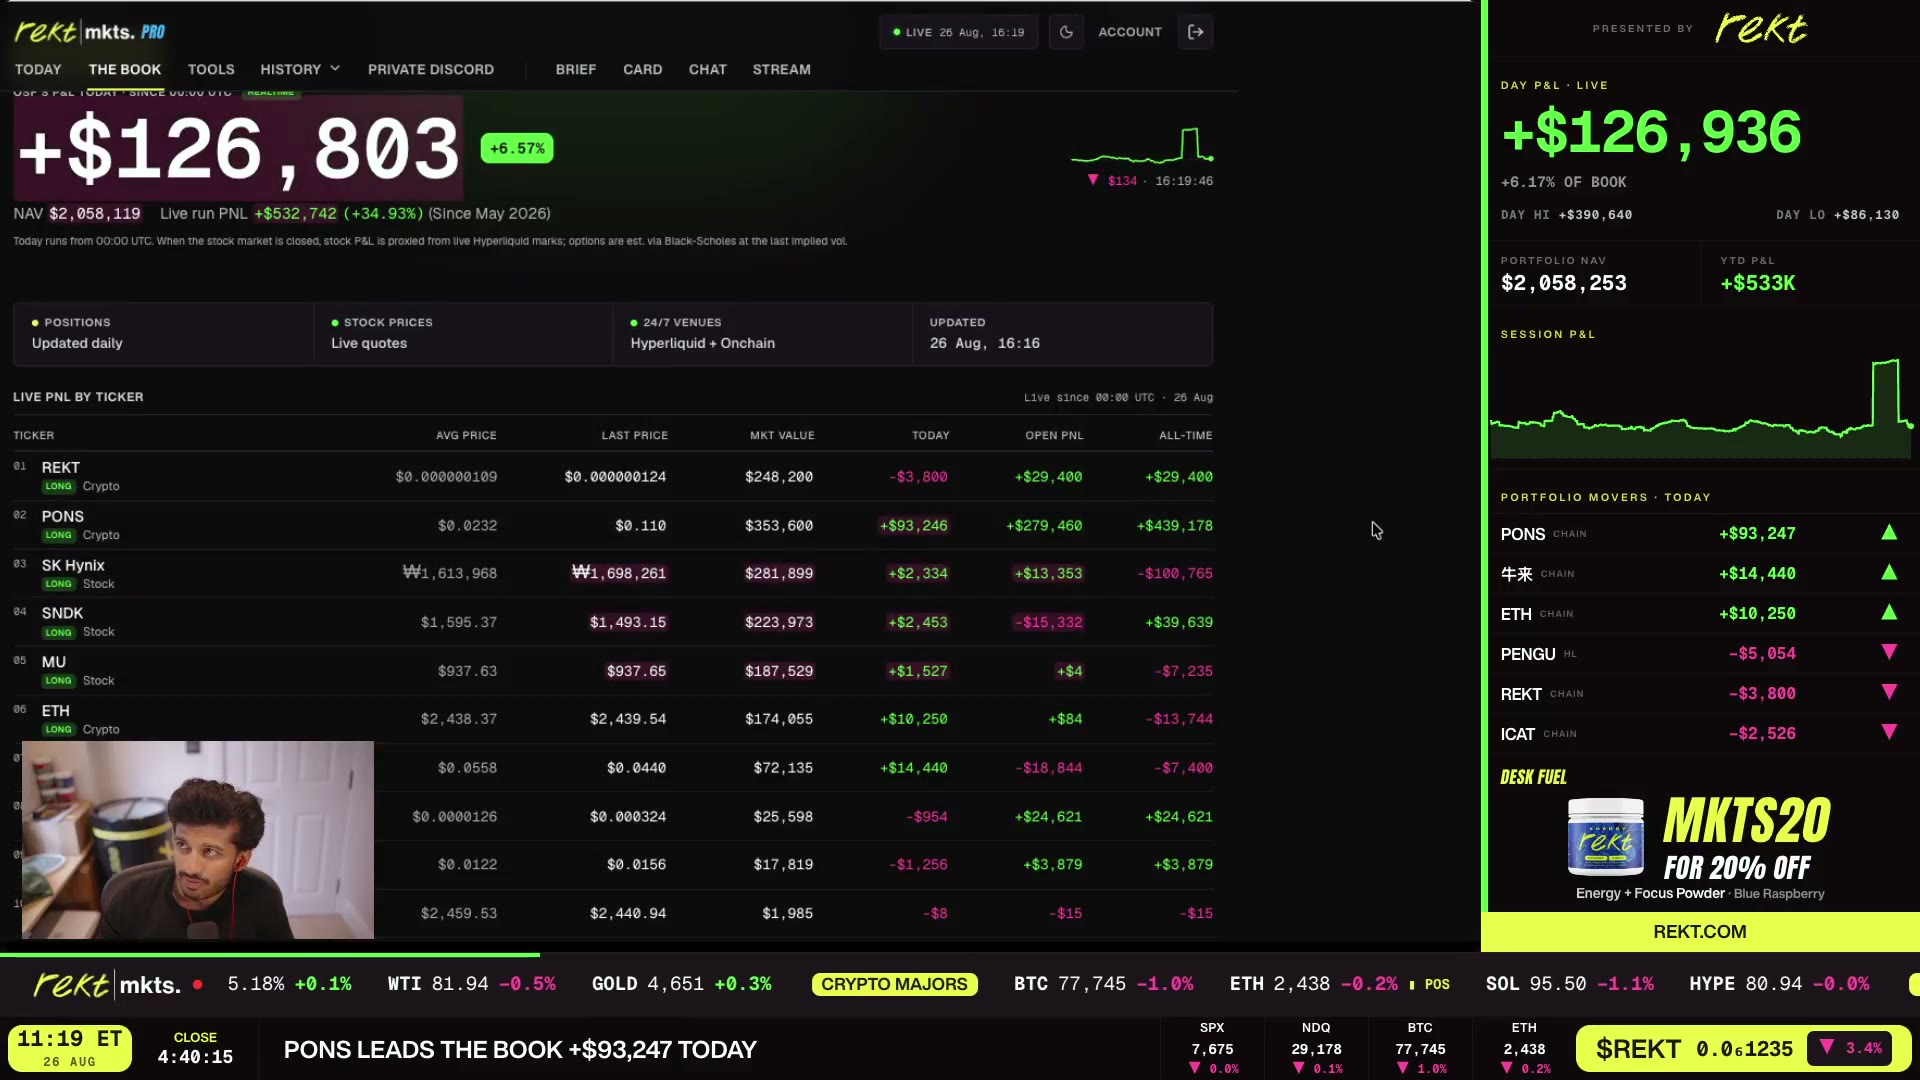Expand the HISTORY dropdown menu
1920x1080 pixels.
[x=300, y=69]
